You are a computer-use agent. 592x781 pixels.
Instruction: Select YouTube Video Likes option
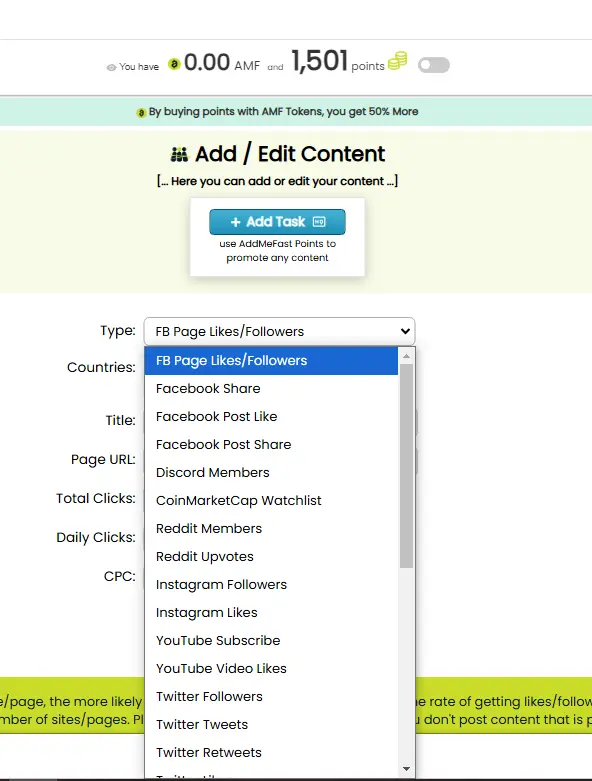(271, 668)
